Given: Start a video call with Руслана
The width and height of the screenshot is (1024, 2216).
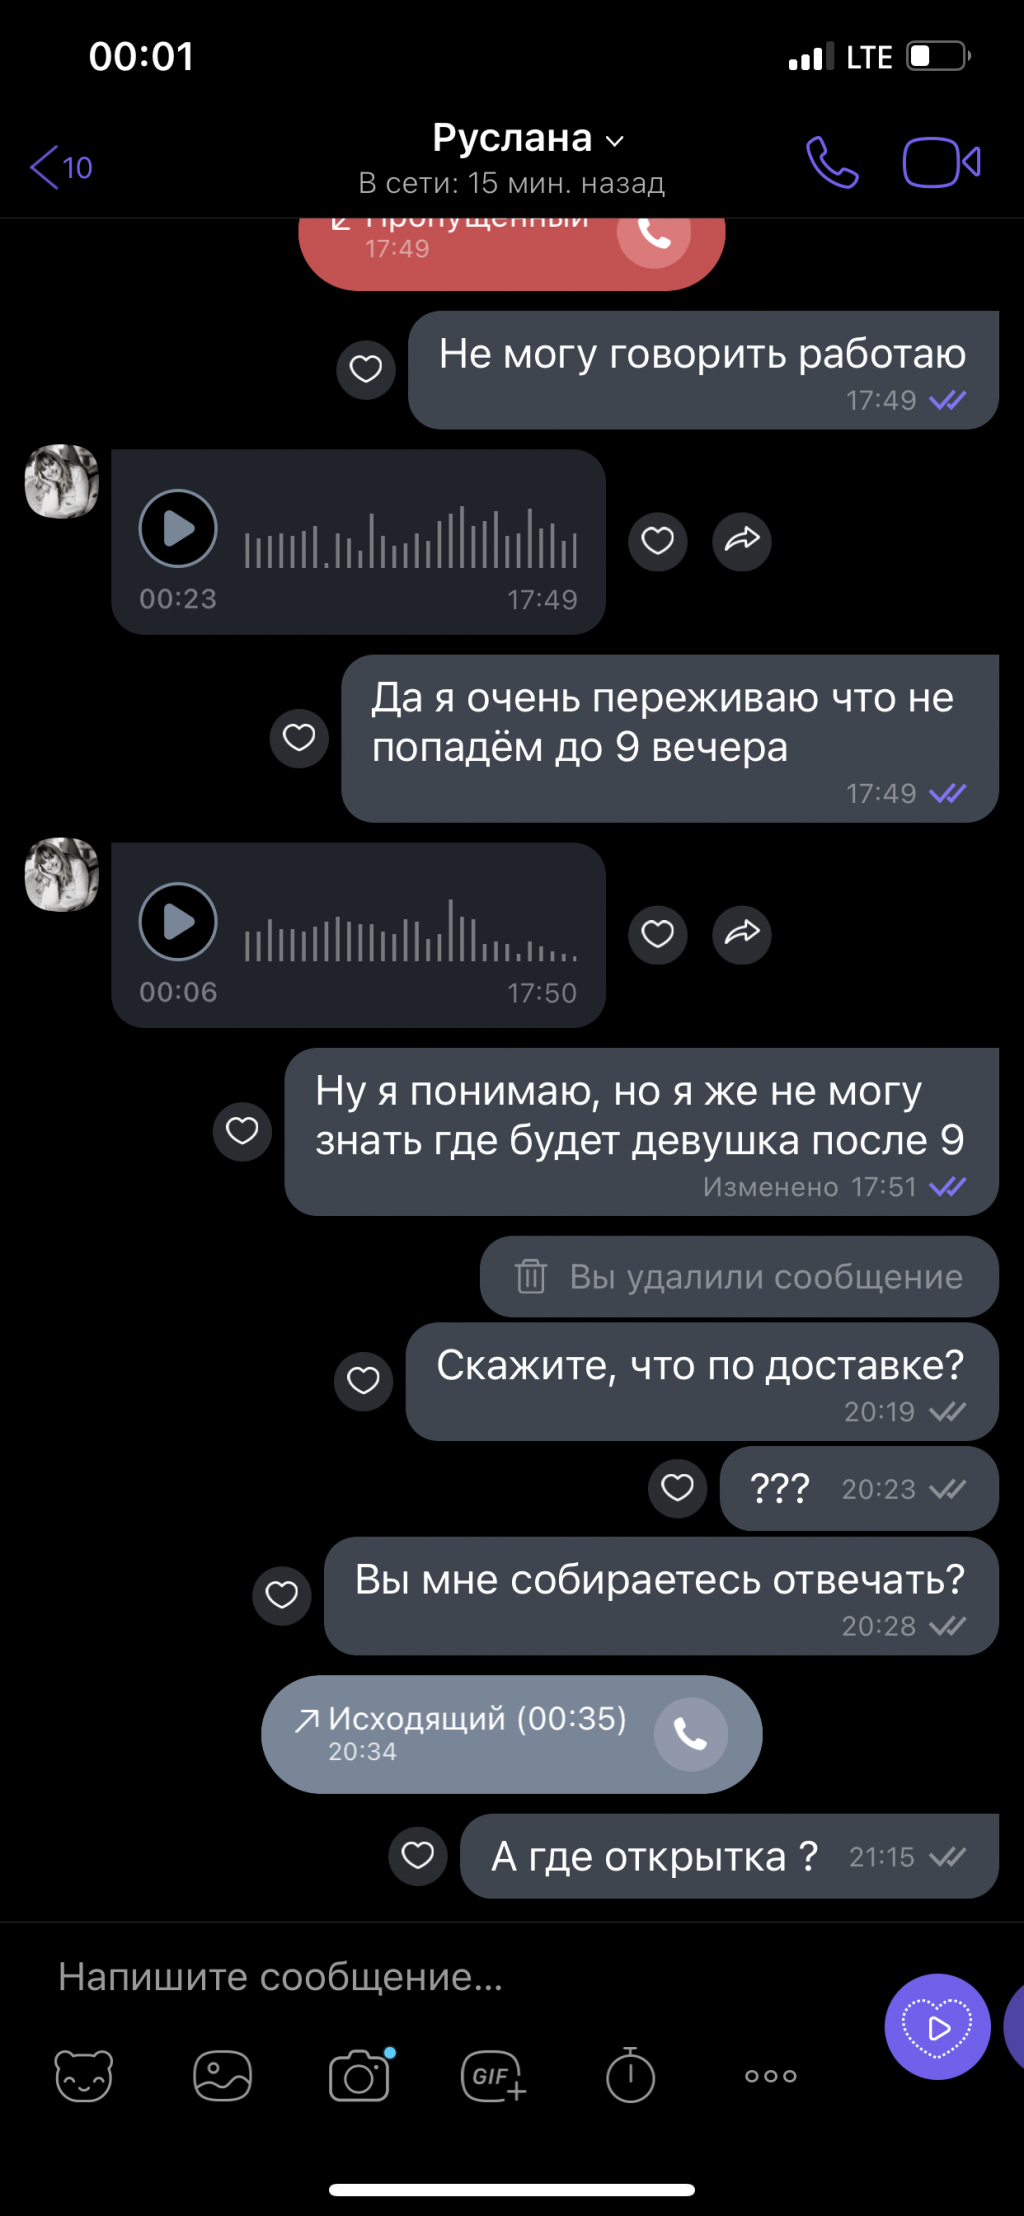Looking at the screenshot, I should [x=941, y=162].
